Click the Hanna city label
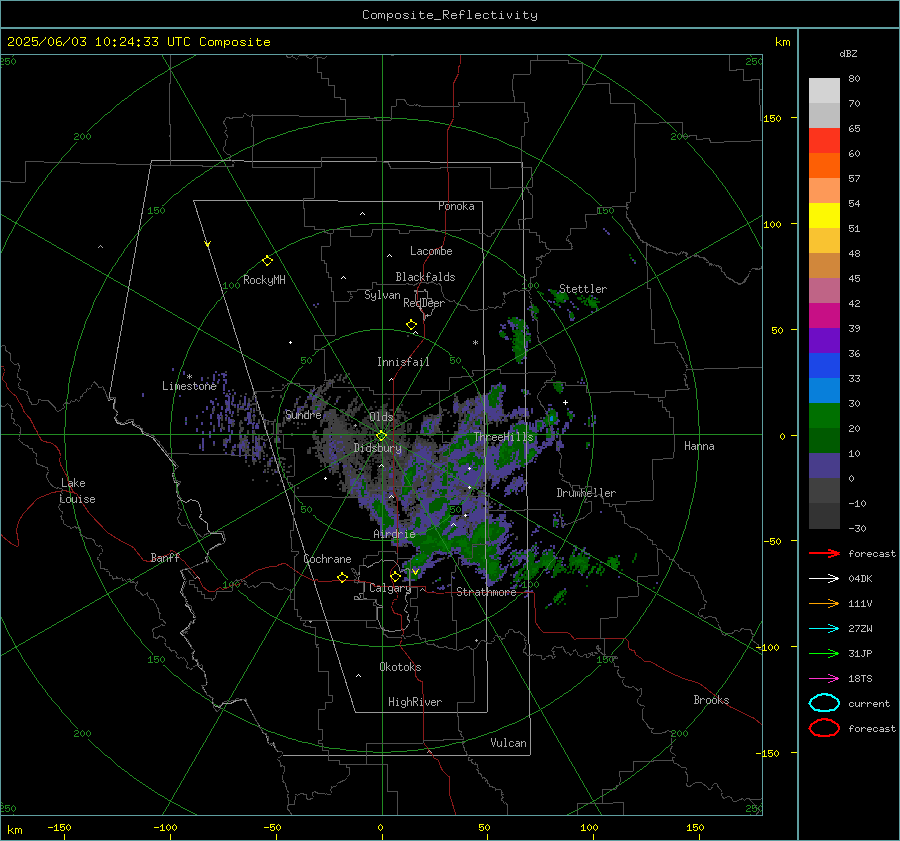This screenshot has height=841, width=900. click(x=699, y=446)
